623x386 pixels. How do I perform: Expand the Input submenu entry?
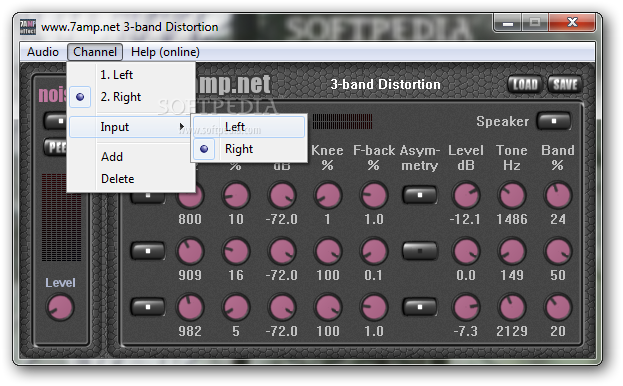(130, 127)
